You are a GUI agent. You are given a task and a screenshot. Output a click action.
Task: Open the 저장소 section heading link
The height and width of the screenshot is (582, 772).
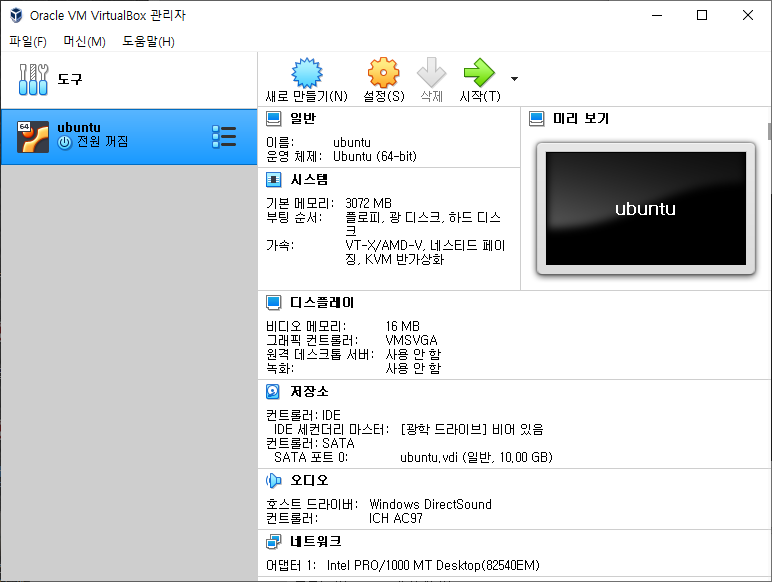(x=309, y=391)
